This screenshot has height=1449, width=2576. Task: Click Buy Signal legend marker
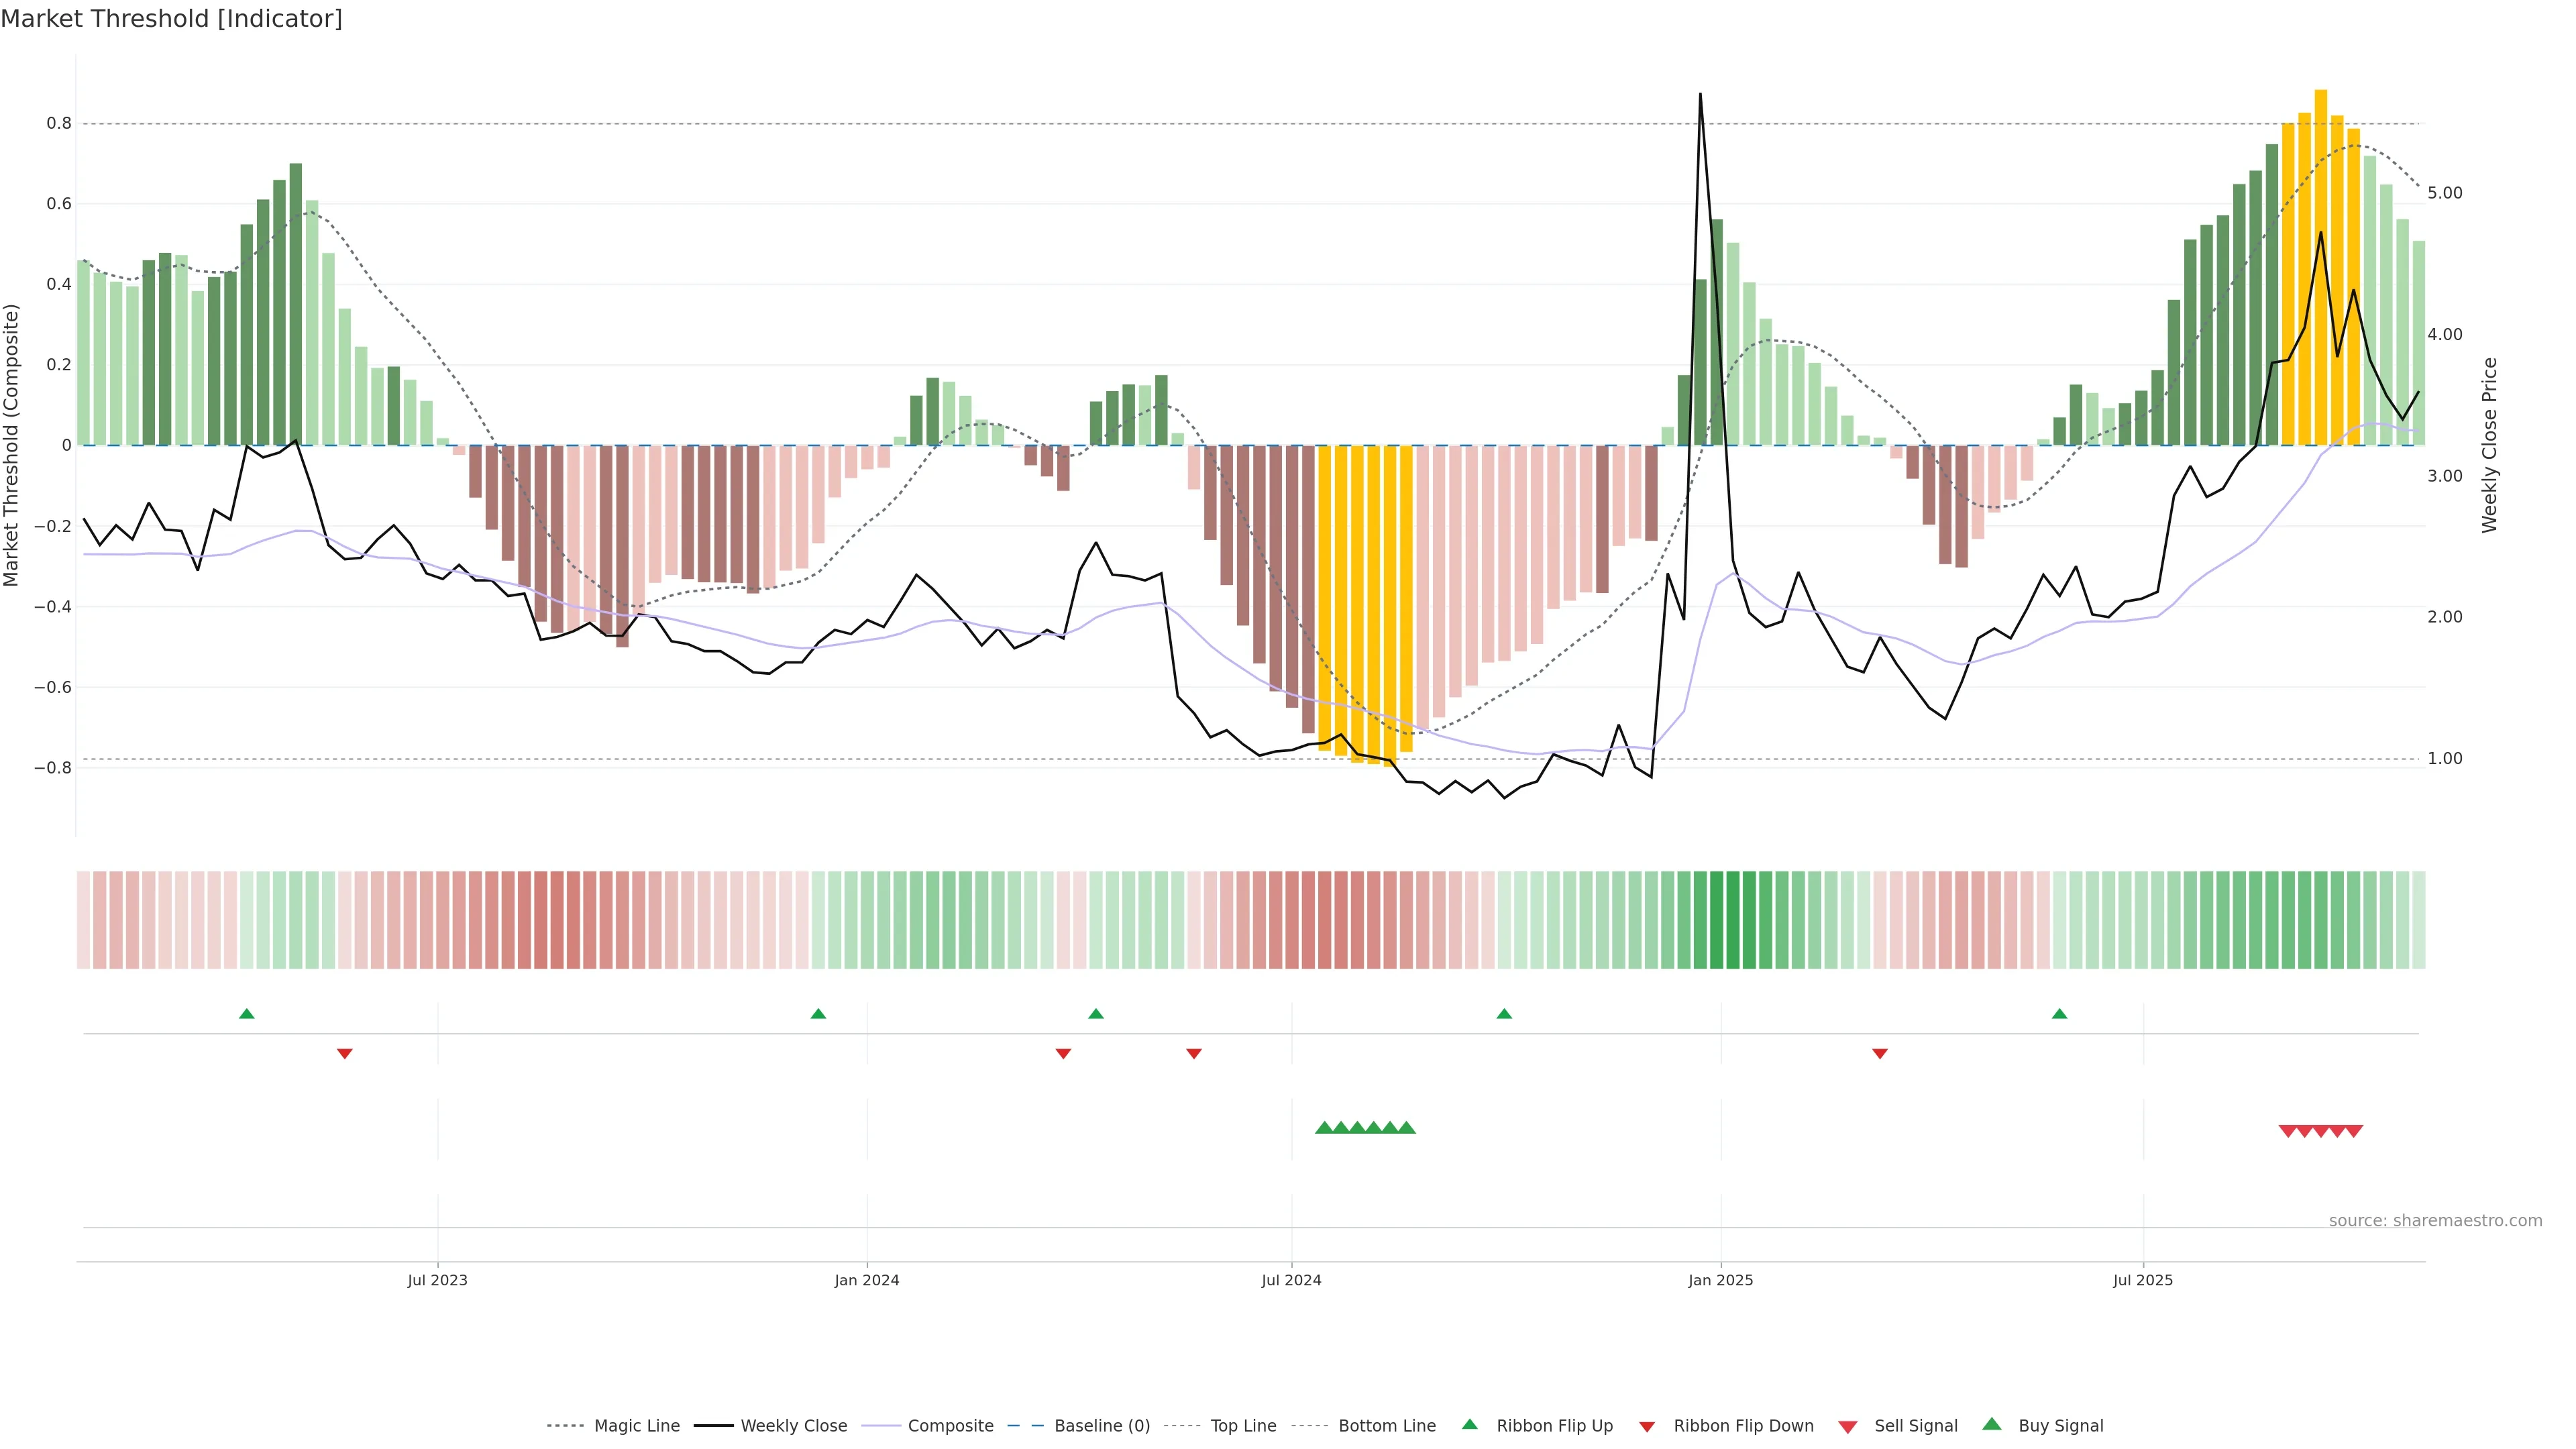coord(1992,1425)
